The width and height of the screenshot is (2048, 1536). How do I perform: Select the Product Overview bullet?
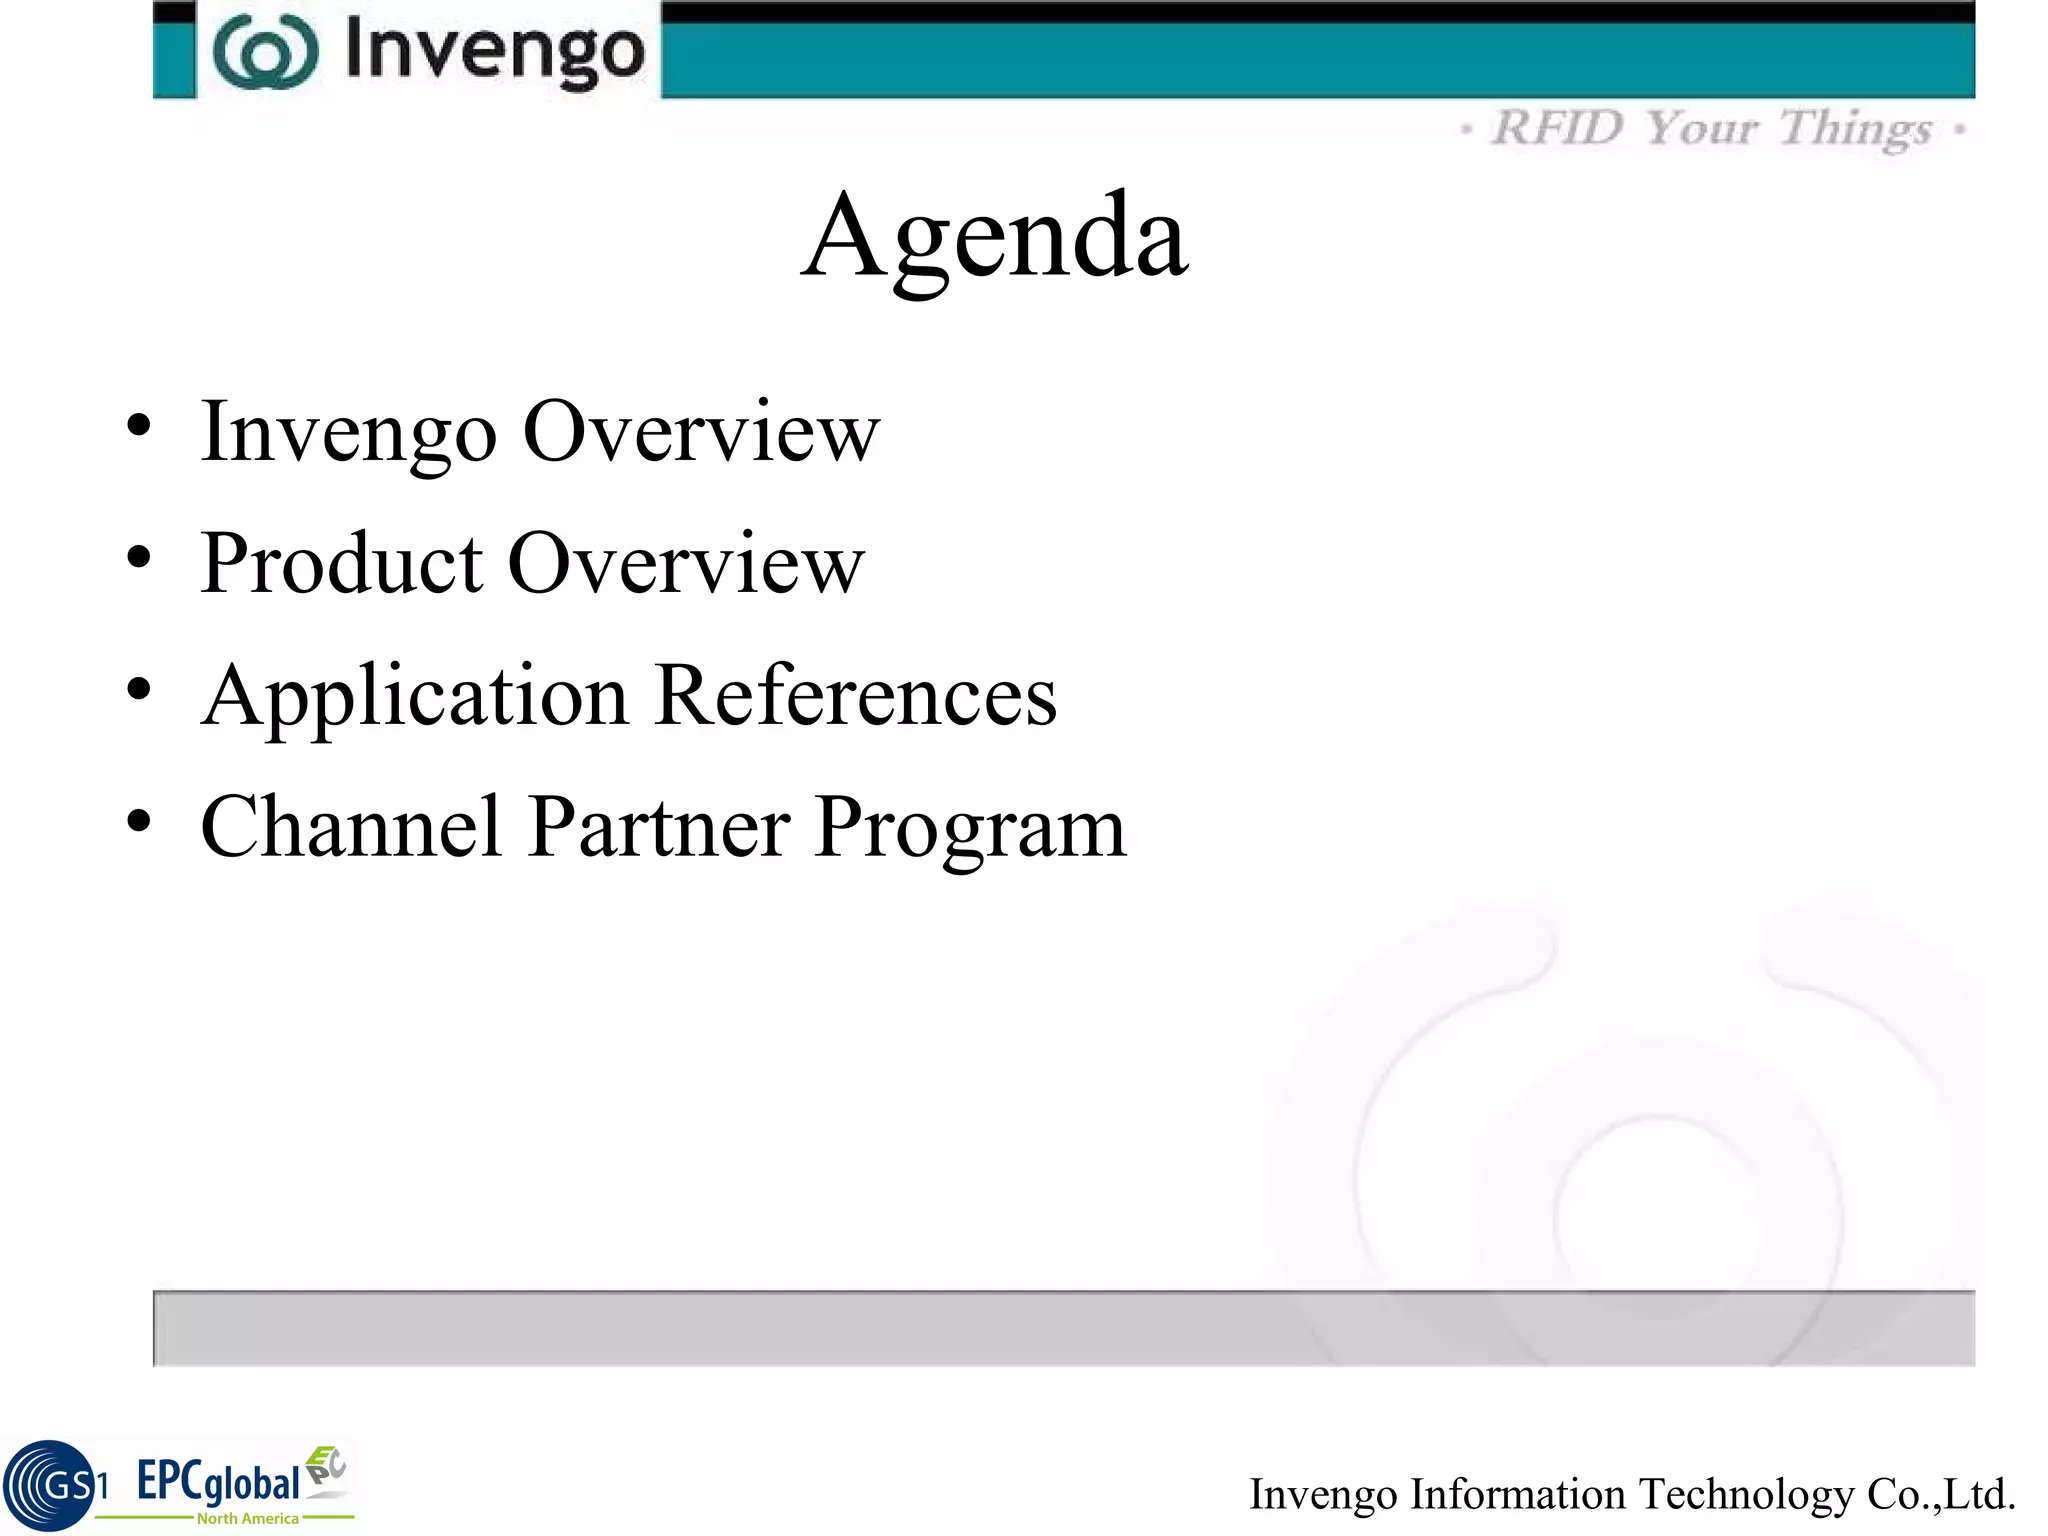[532, 563]
